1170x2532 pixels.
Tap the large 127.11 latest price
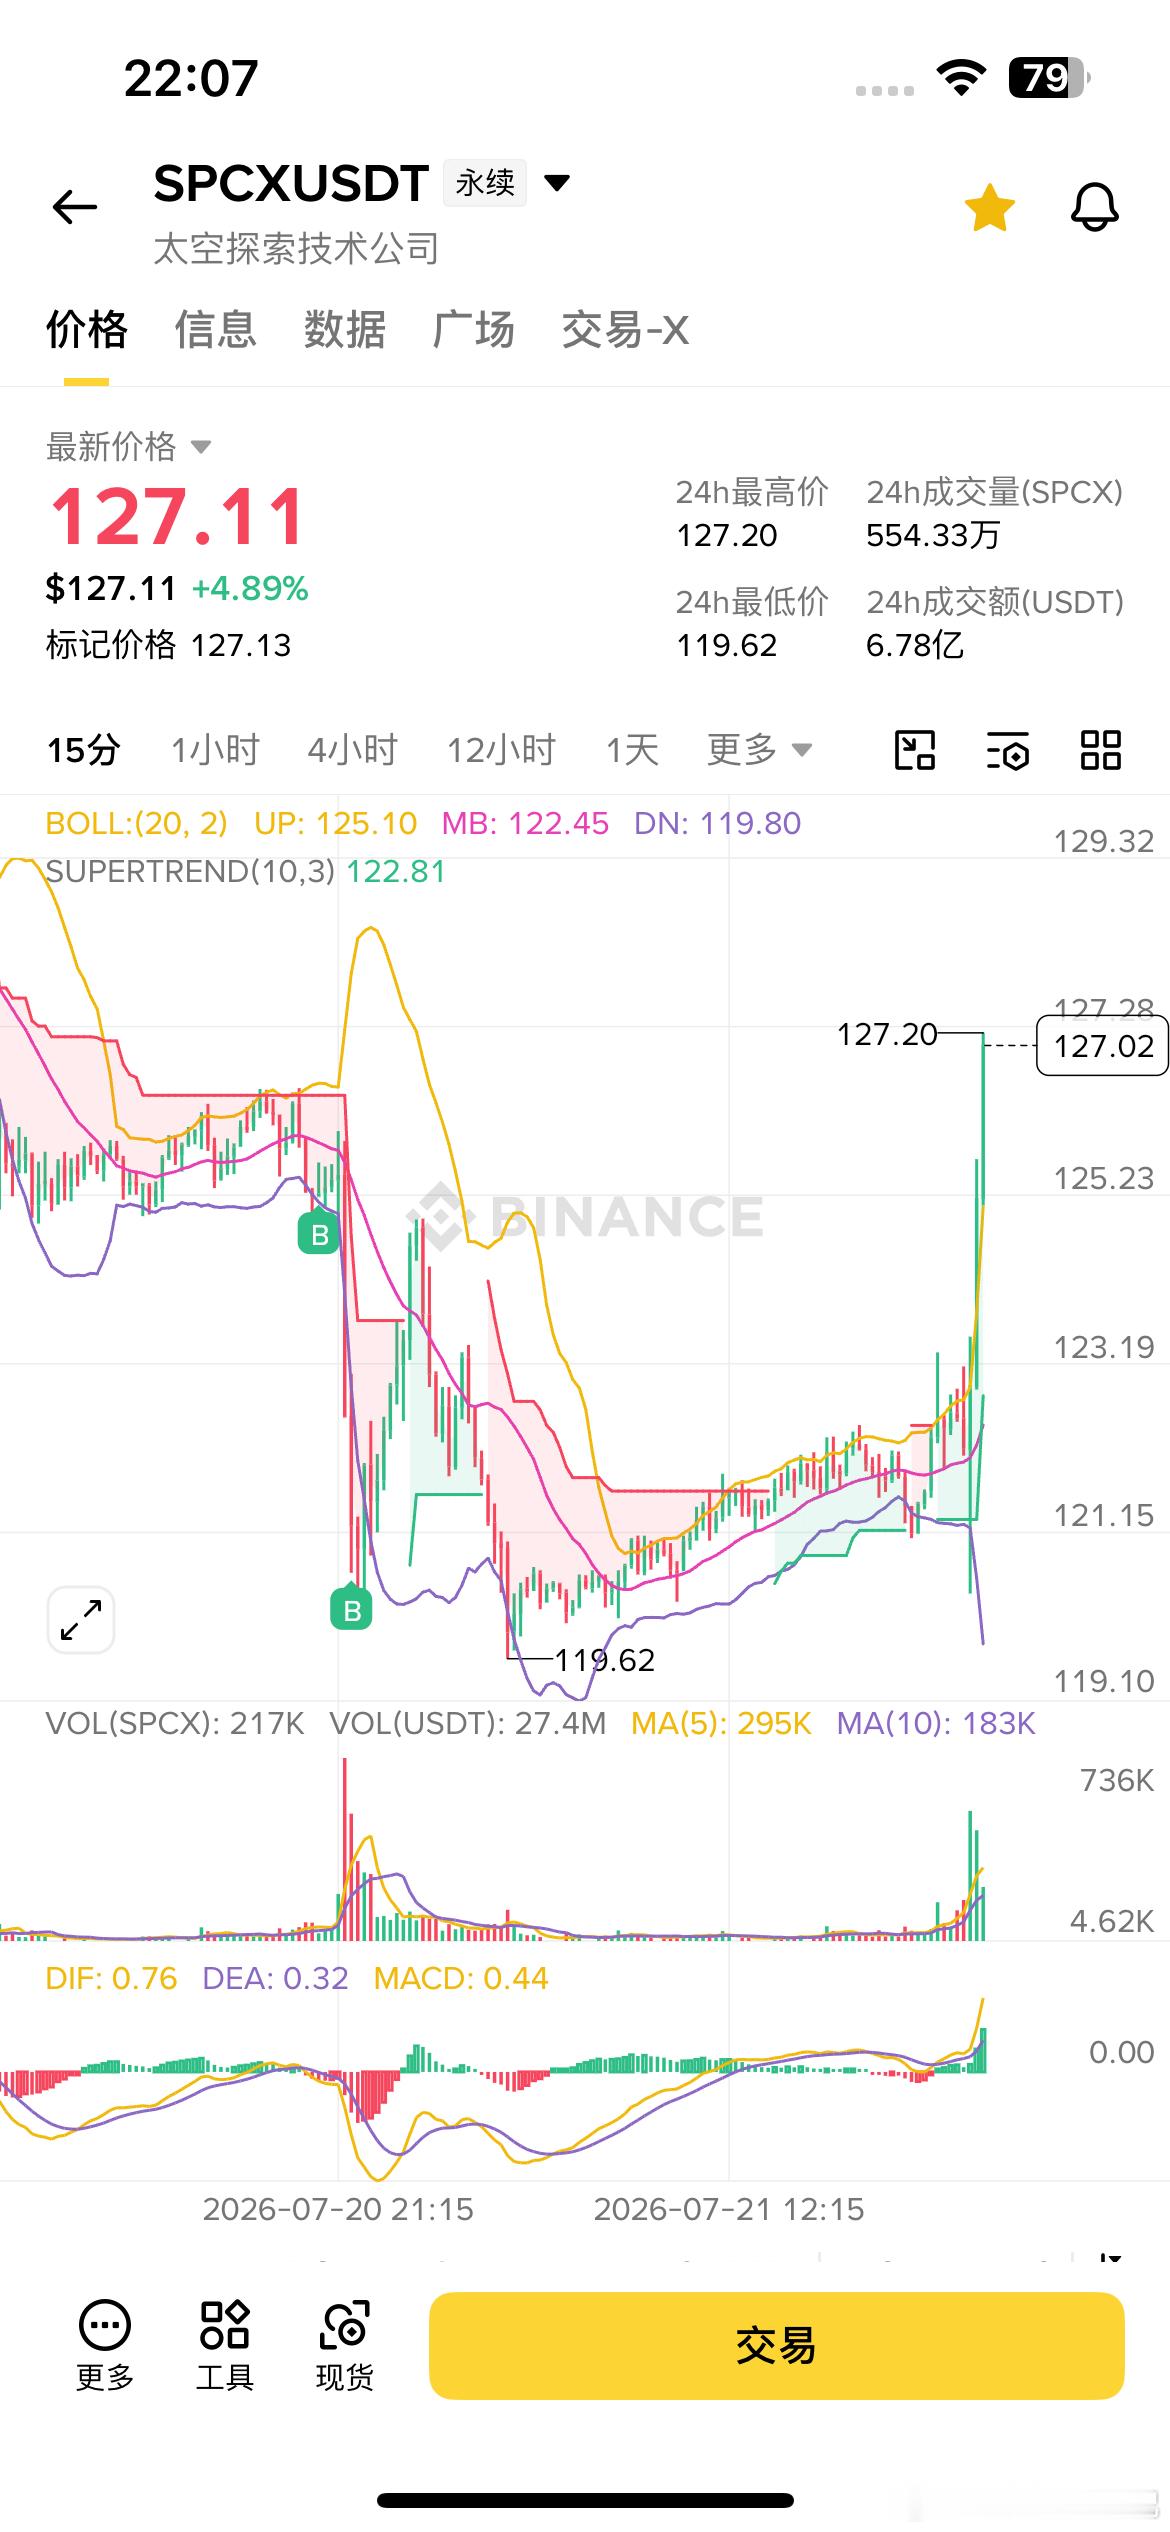[177, 517]
